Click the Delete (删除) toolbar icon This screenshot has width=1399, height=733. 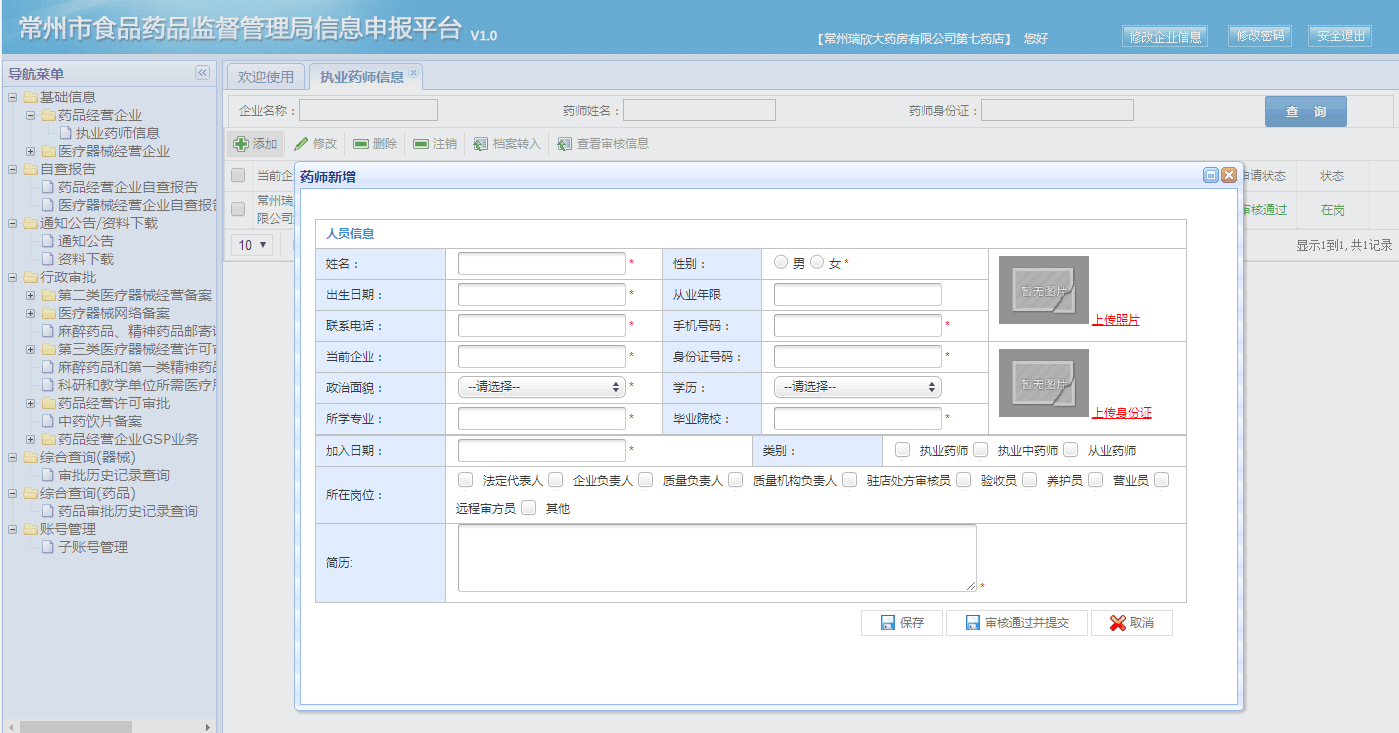361,144
